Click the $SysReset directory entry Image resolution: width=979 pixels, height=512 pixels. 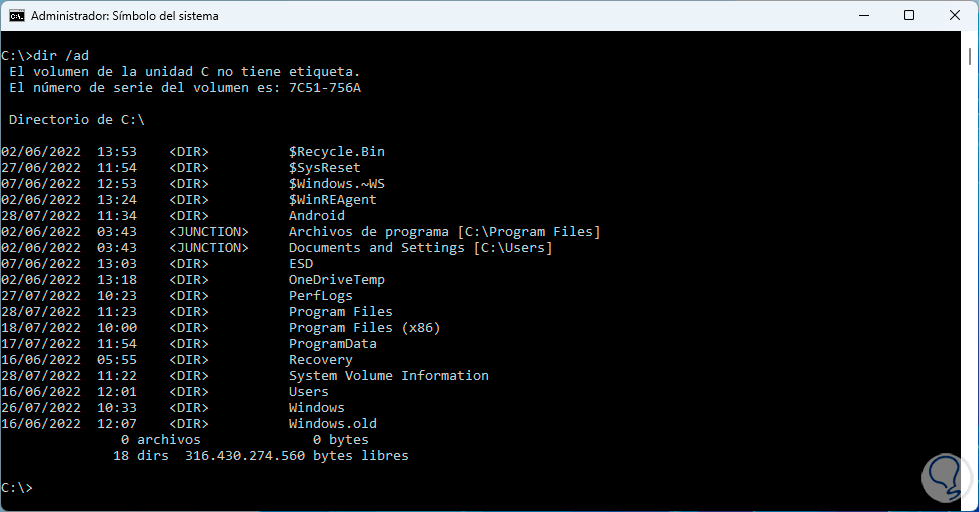pos(324,168)
